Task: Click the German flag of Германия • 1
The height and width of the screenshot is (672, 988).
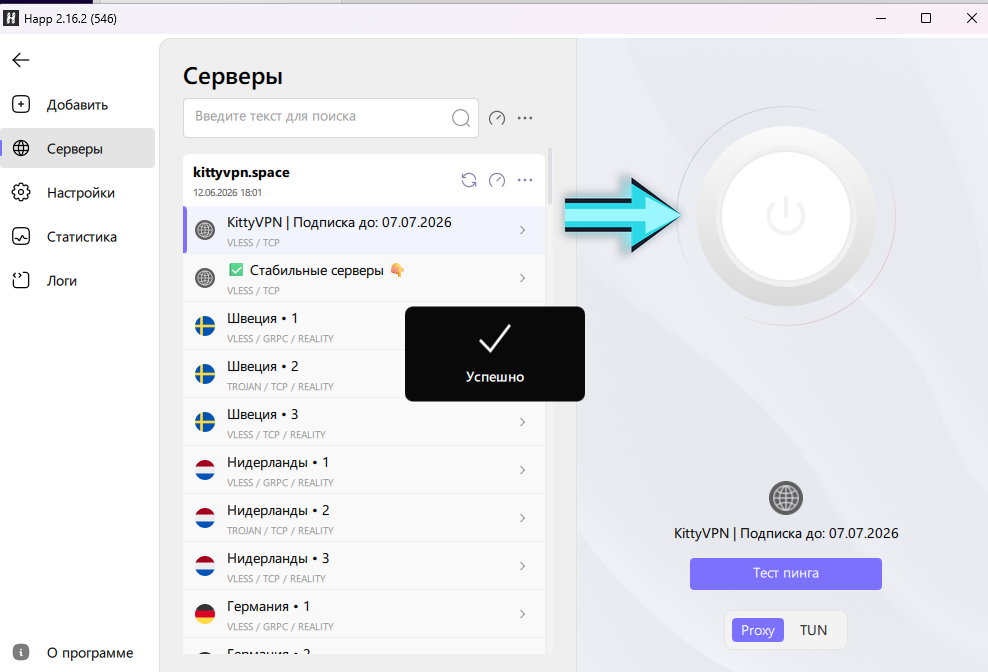Action: tap(205, 613)
